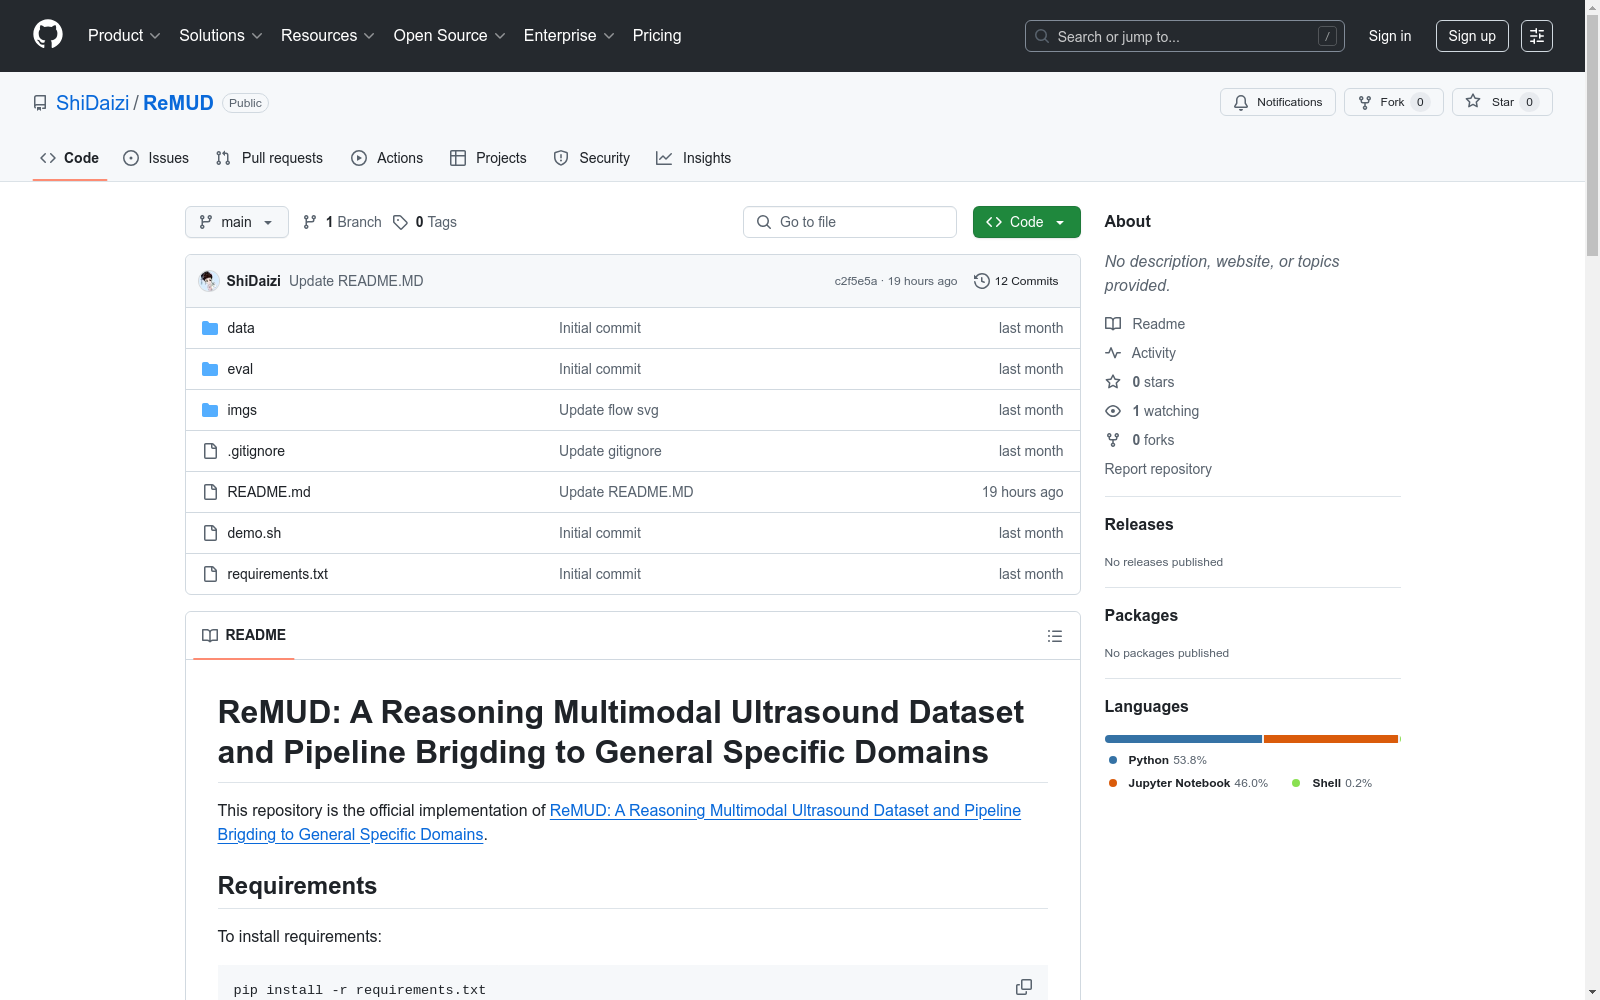This screenshot has height=1000, width=1600.
Task: Click the tag icon for Tags
Action: pyautogui.click(x=400, y=222)
